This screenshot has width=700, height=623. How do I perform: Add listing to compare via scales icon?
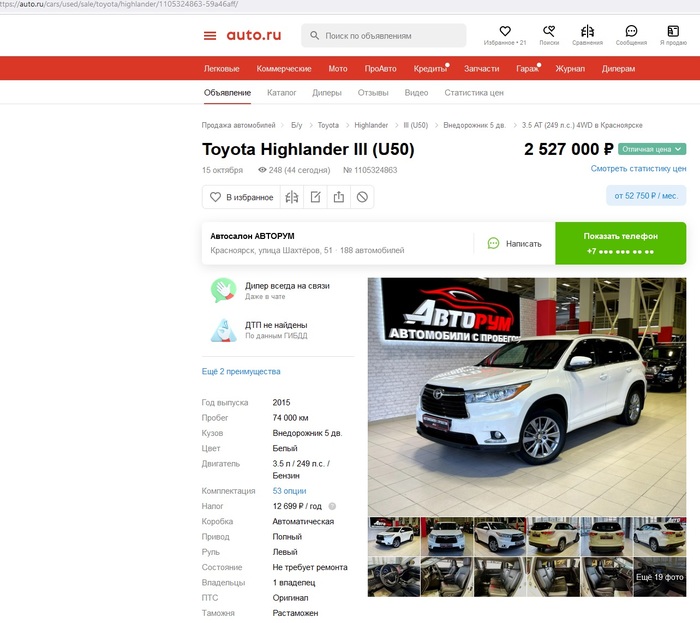pos(292,197)
